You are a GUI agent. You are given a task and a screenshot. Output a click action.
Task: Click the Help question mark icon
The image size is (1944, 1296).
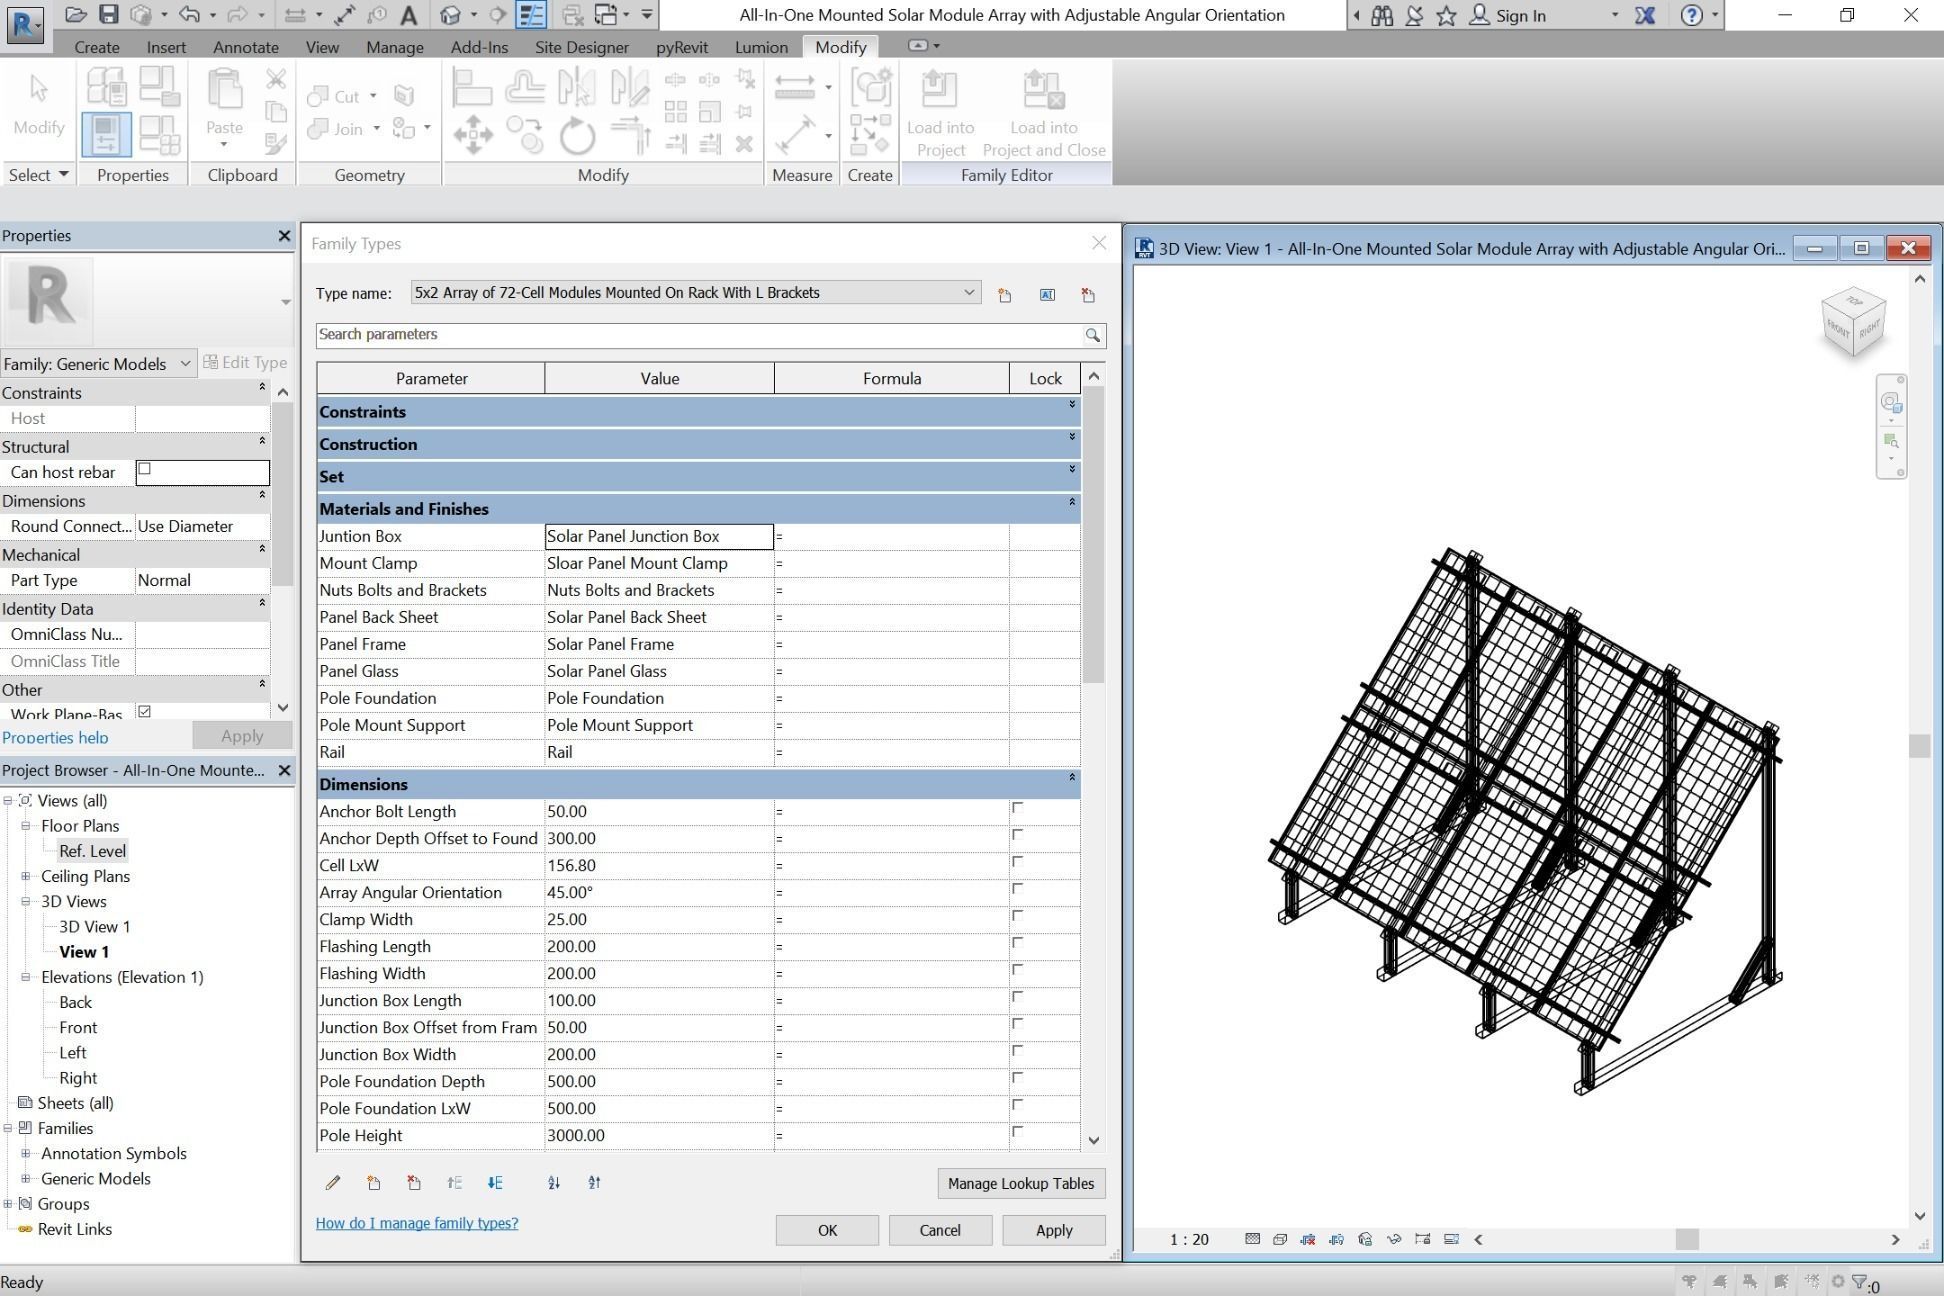point(1691,15)
